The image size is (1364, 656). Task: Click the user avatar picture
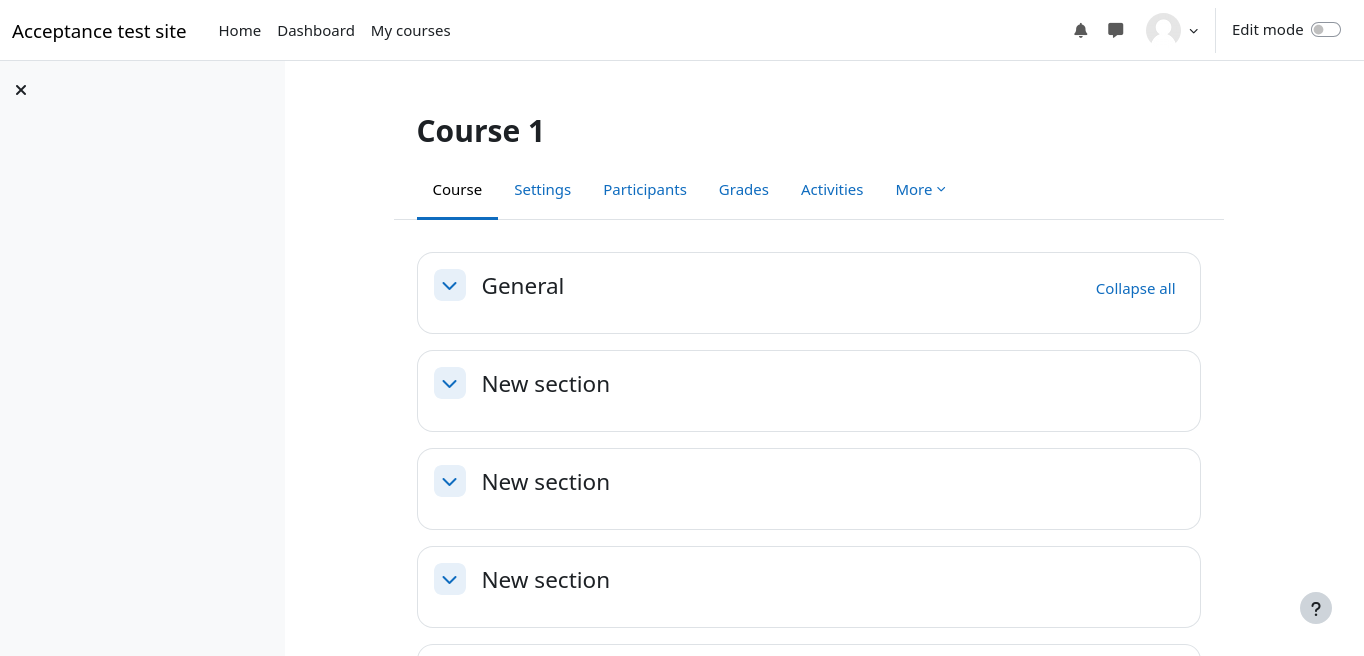coord(1163,30)
